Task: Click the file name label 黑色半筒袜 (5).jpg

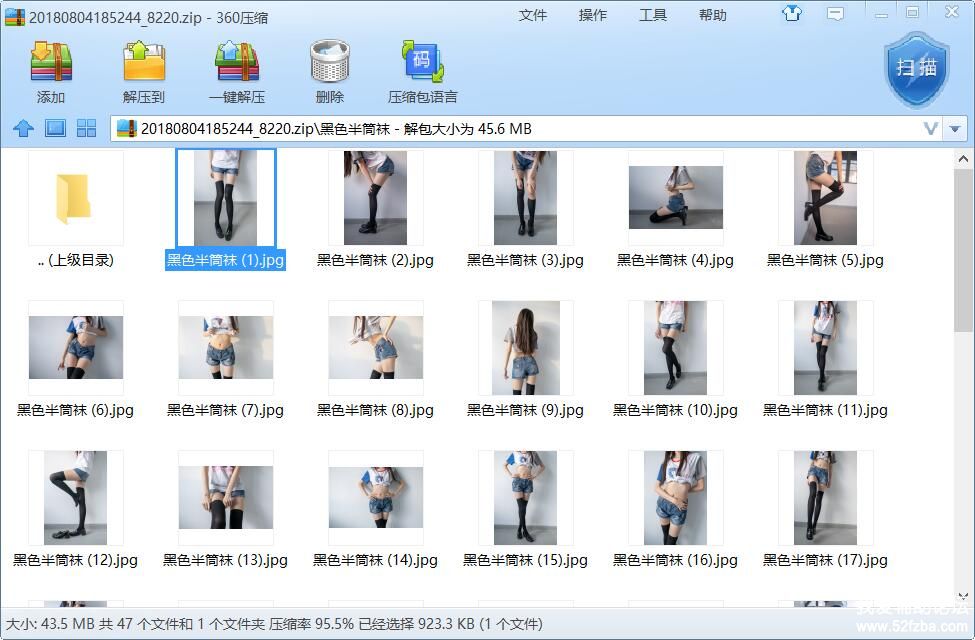Action: click(x=825, y=260)
